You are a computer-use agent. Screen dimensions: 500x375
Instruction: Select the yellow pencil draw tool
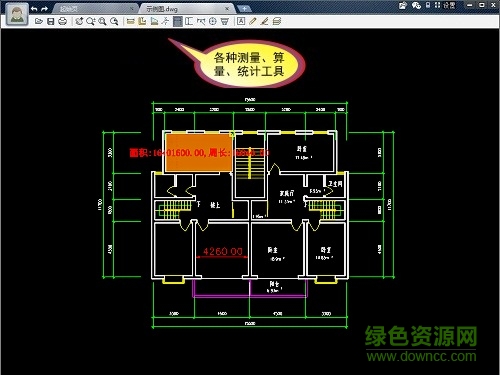click(253, 22)
